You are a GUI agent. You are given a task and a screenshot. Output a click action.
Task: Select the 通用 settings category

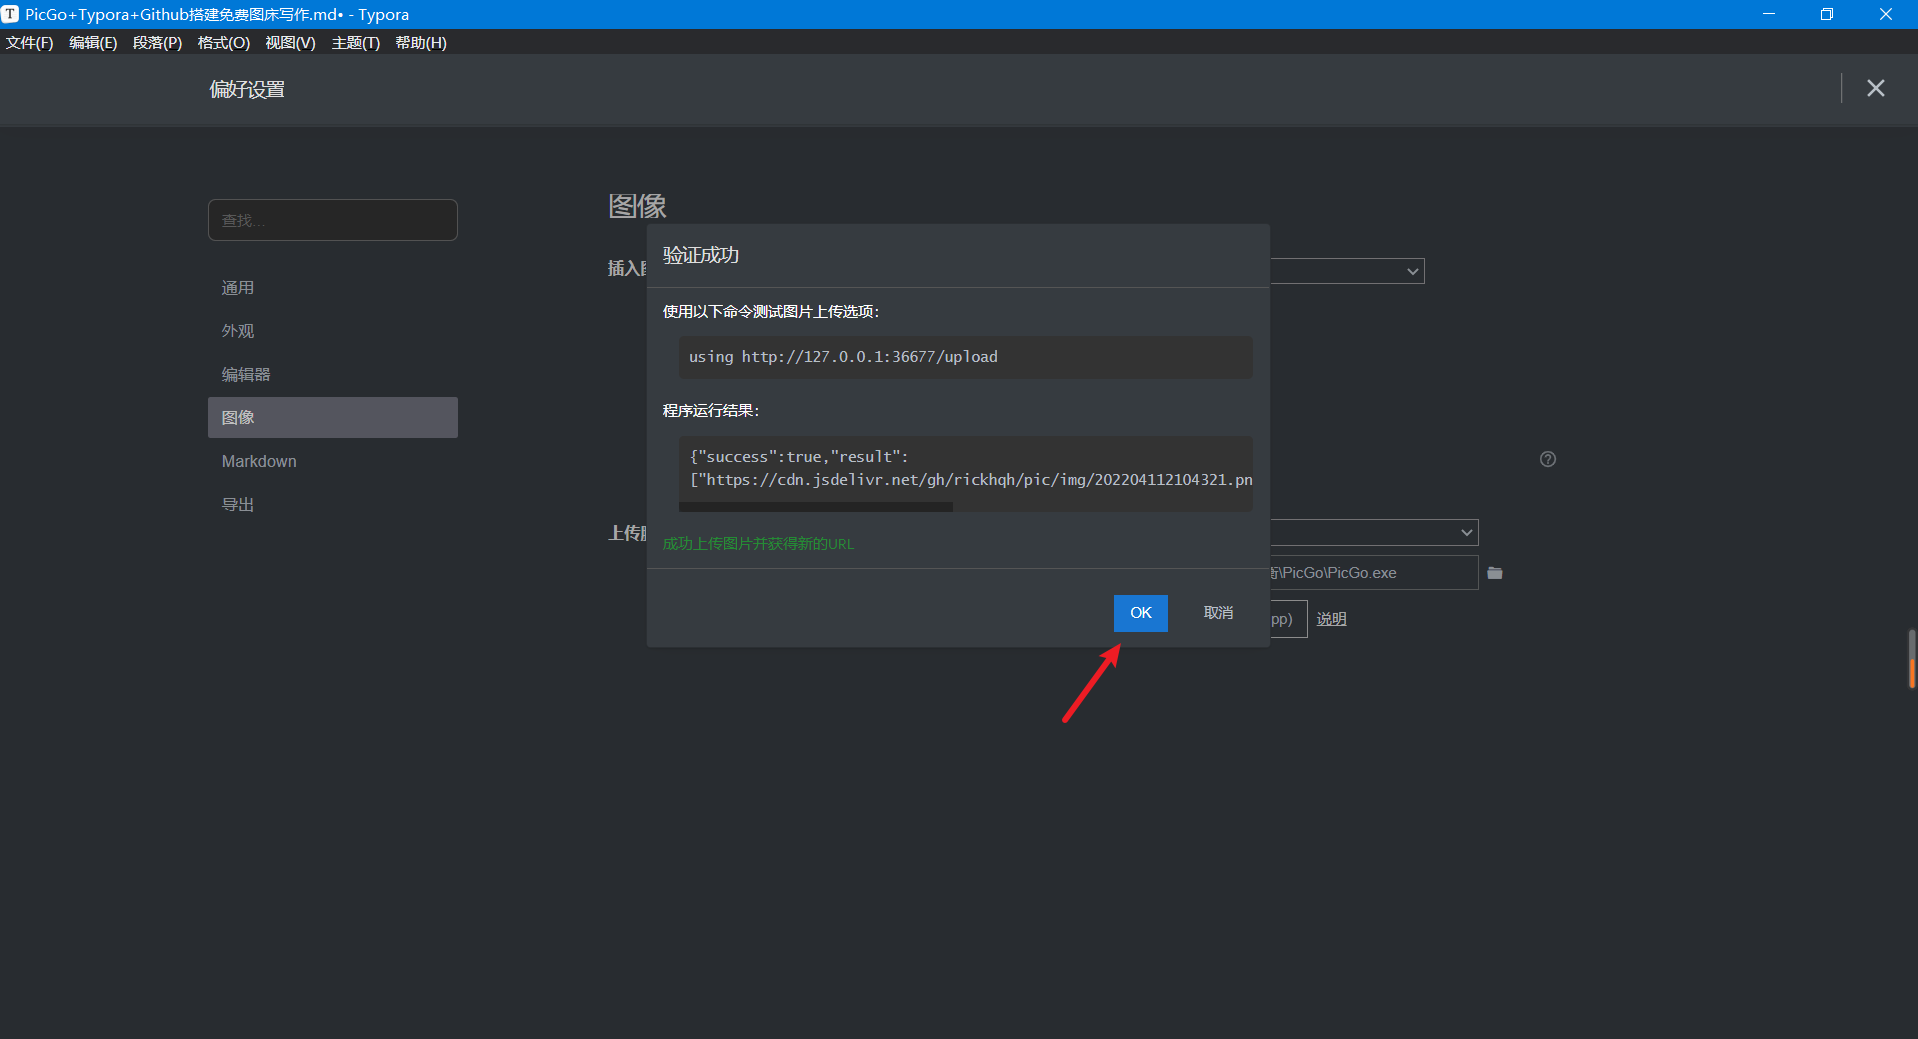(333, 288)
